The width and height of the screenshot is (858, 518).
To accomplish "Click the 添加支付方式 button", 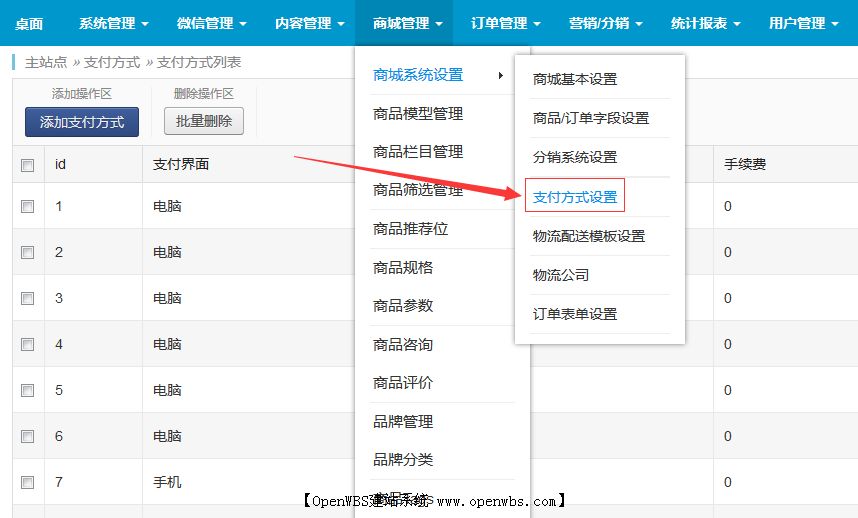I will [82, 122].
